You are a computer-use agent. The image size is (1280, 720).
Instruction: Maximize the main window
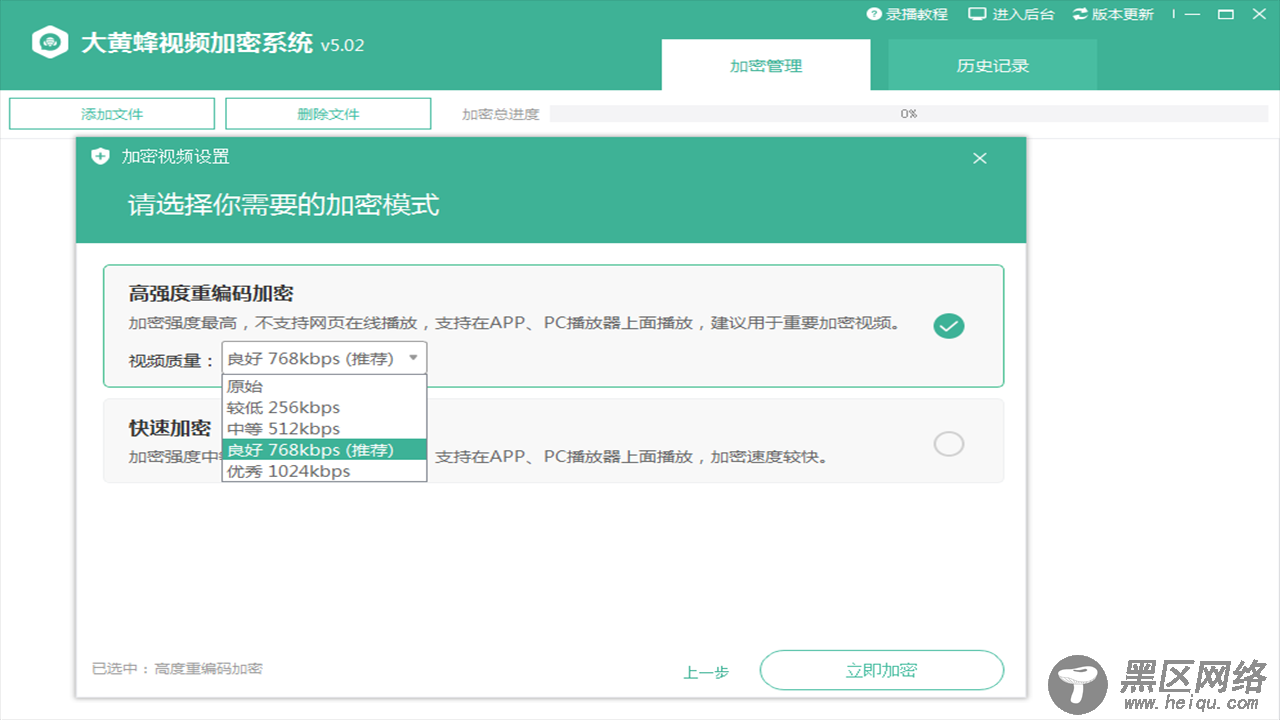pyautogui.click(x=1226, y=14)
